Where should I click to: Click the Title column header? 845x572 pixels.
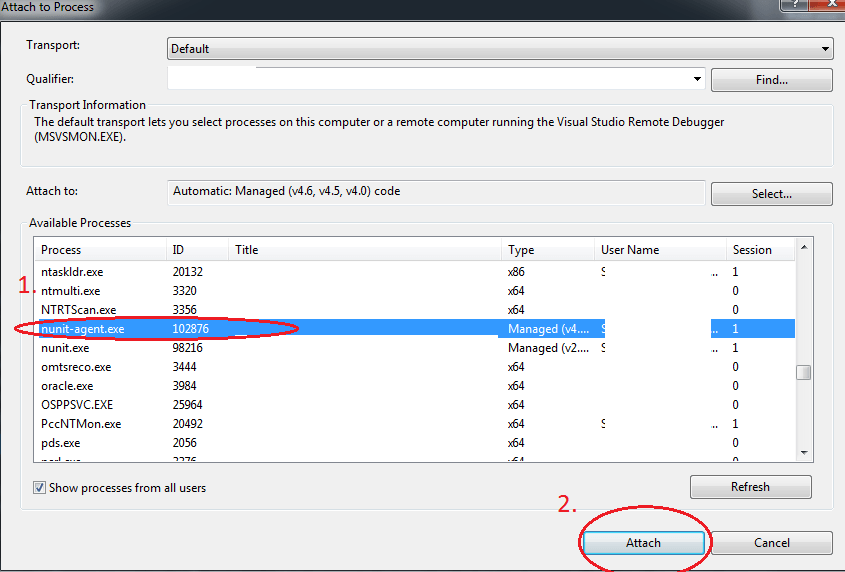(x=364, y=250)
